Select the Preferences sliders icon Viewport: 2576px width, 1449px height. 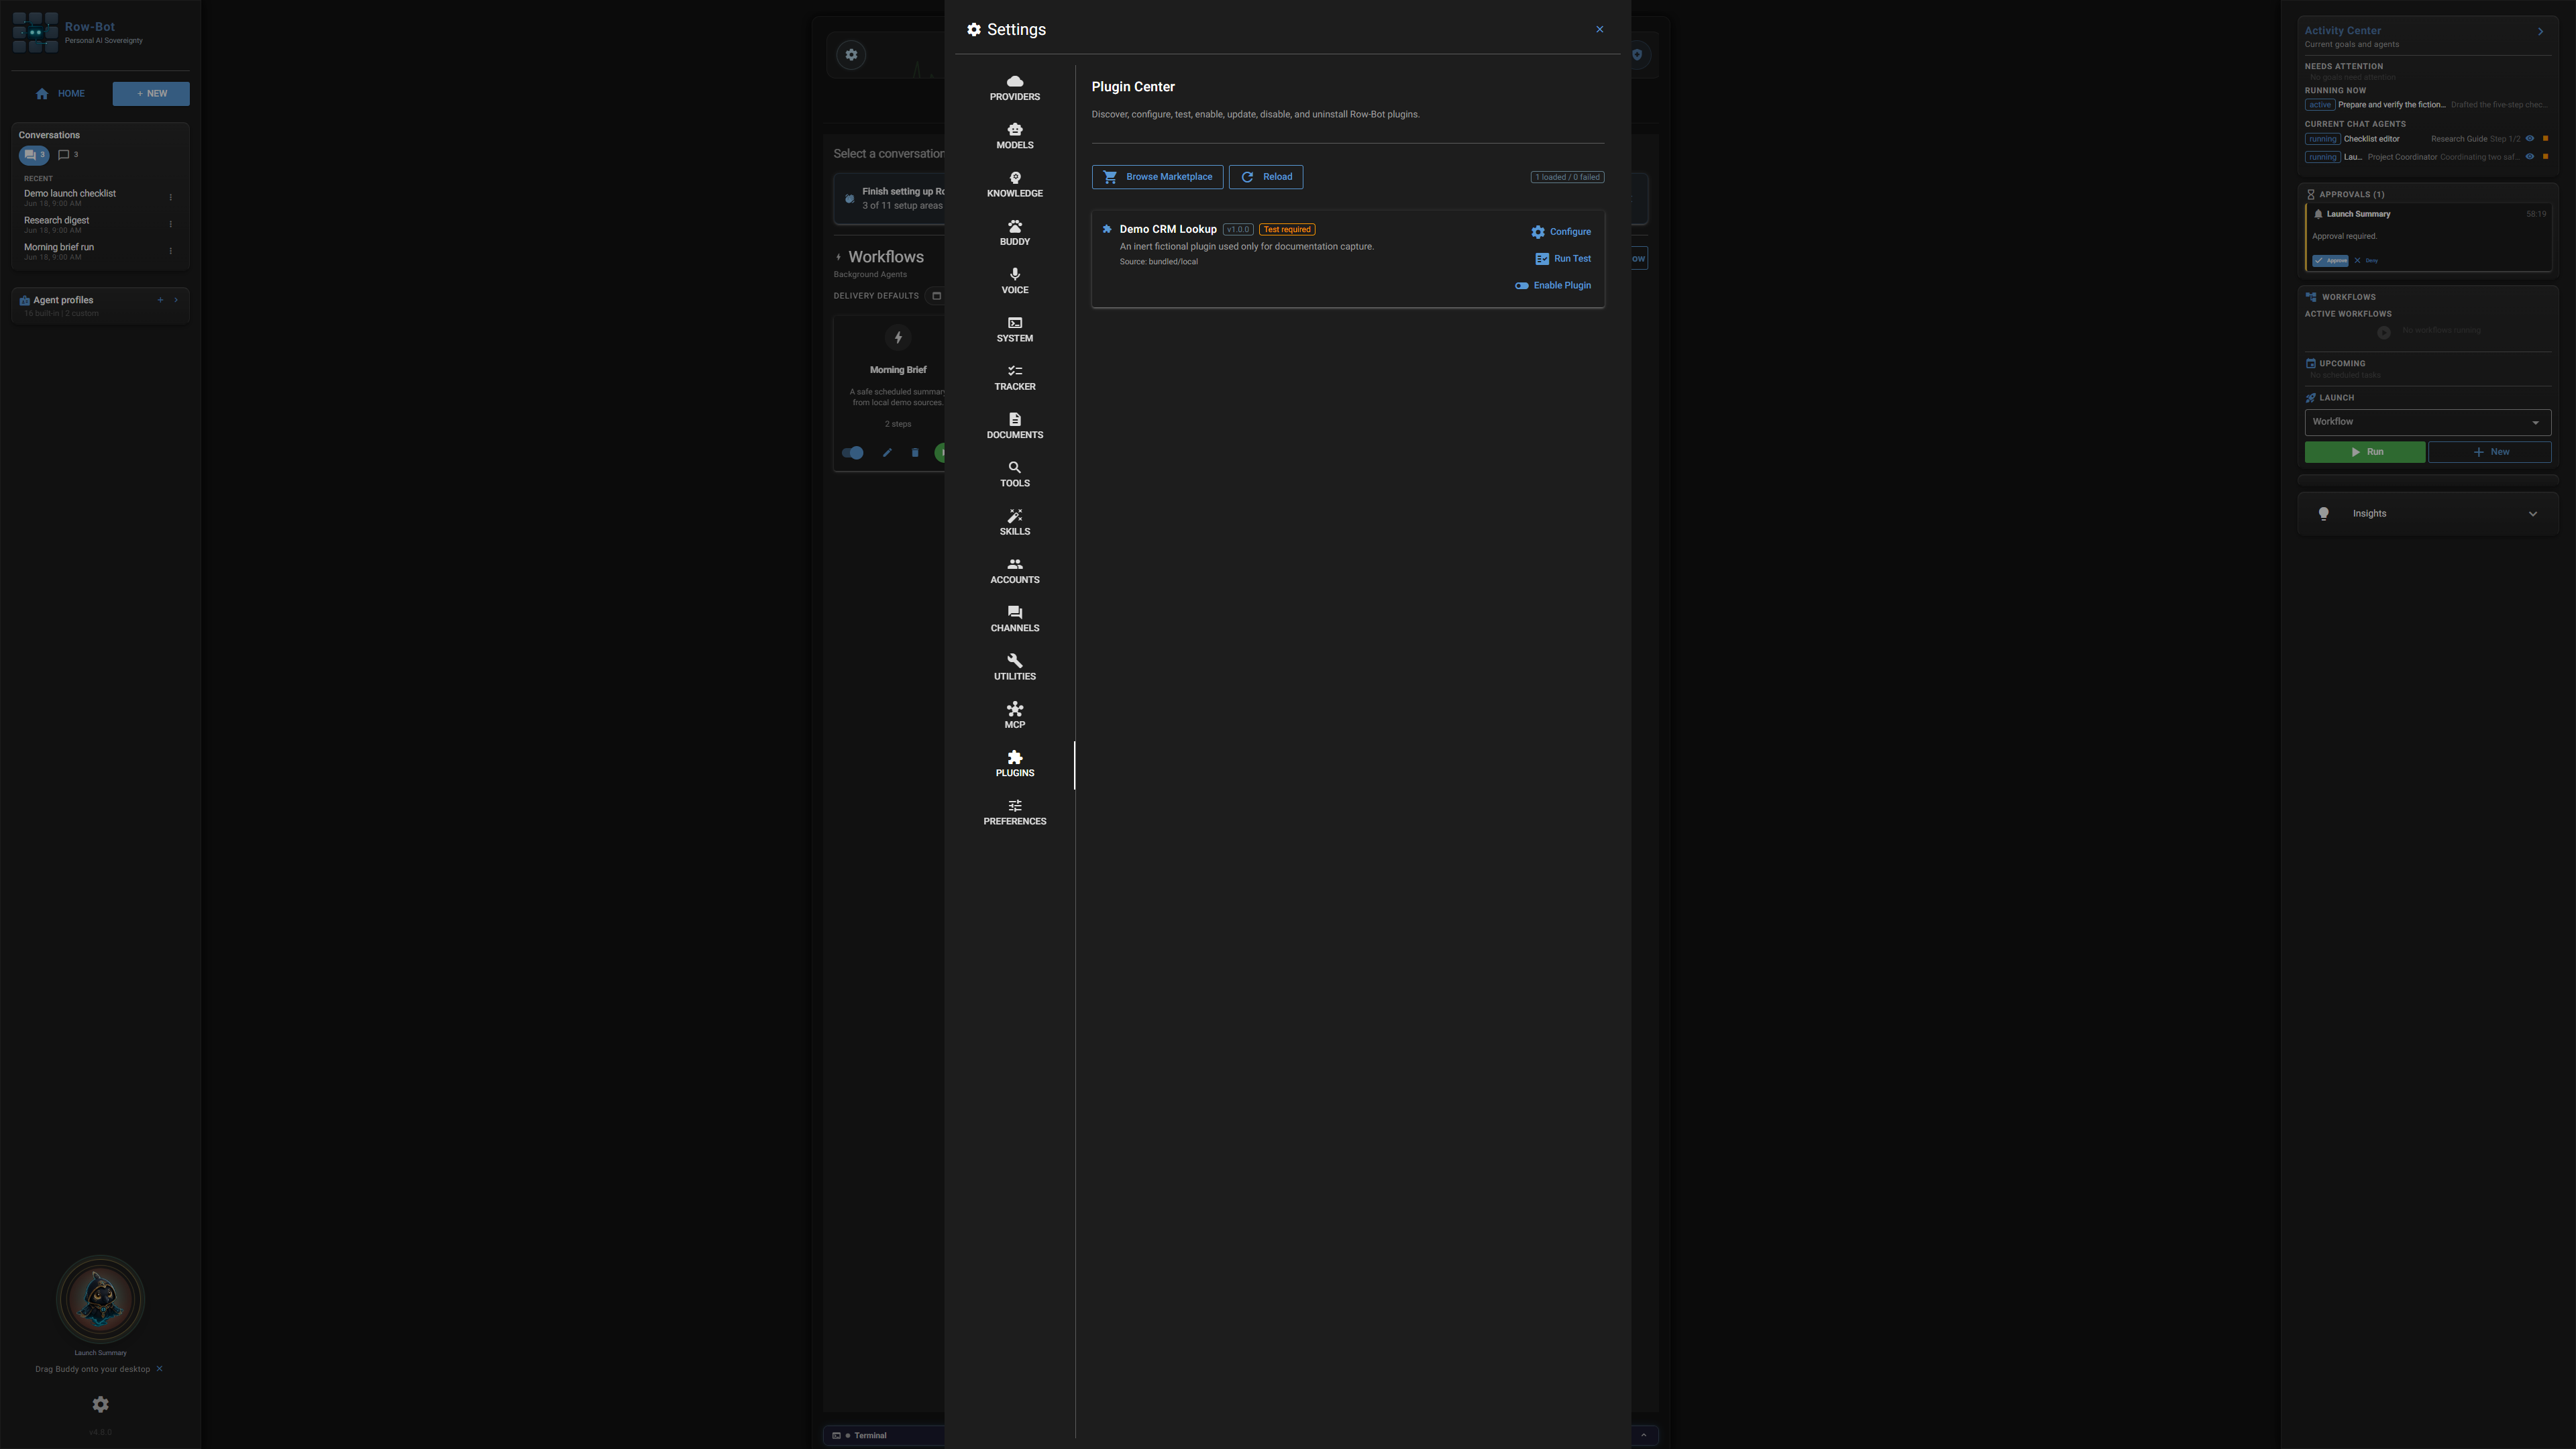coord(1014,805)
